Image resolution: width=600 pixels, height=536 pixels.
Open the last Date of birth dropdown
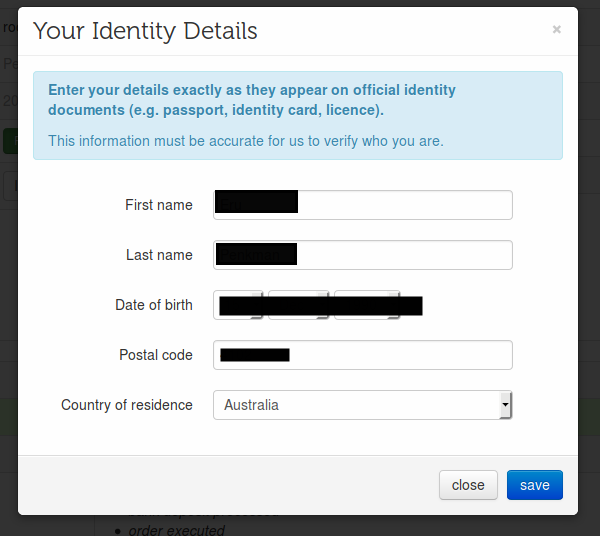[367, 305]
